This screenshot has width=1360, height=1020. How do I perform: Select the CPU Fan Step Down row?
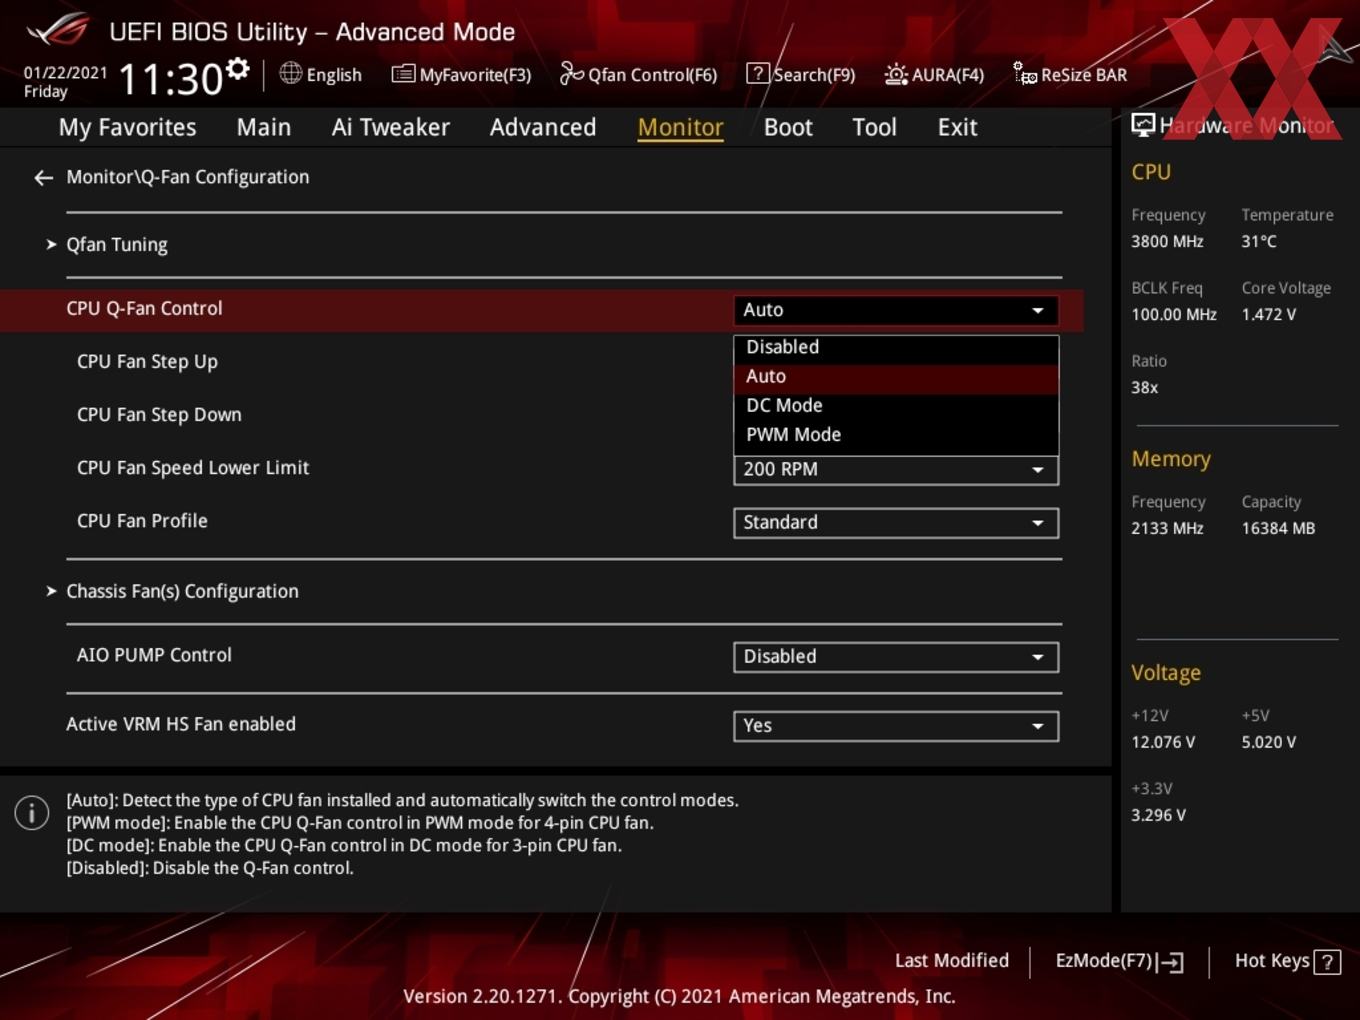point(159,415)
